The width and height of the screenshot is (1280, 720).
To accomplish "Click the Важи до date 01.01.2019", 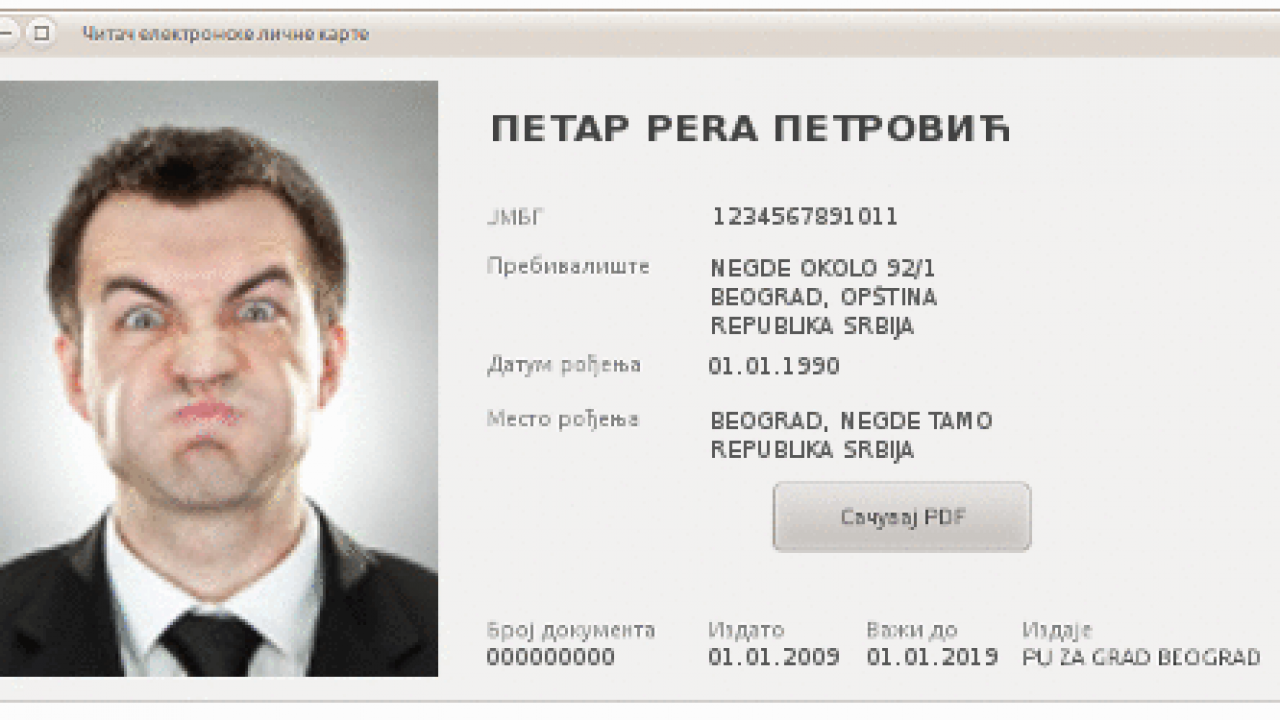I will pyautogui.click(x=932, y=657).
